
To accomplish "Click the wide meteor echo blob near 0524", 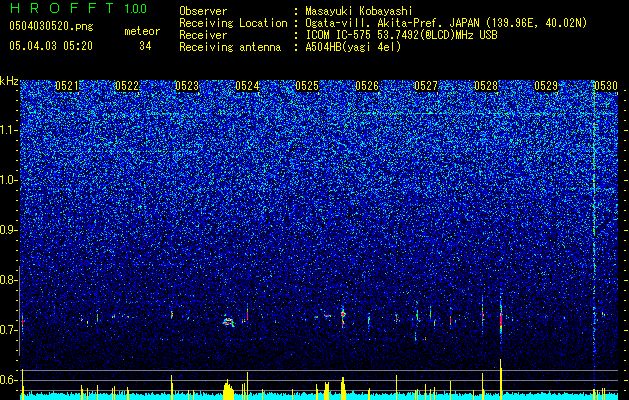I will coord(229,321).
